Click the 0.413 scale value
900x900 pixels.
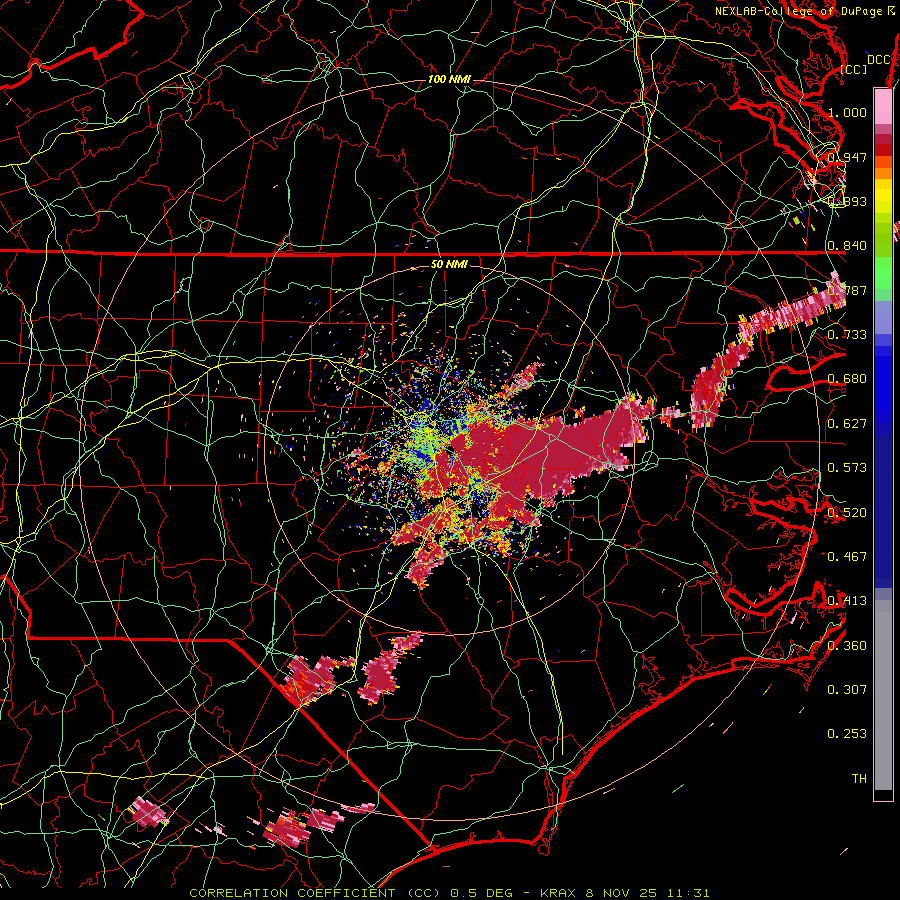click(847, 600)
